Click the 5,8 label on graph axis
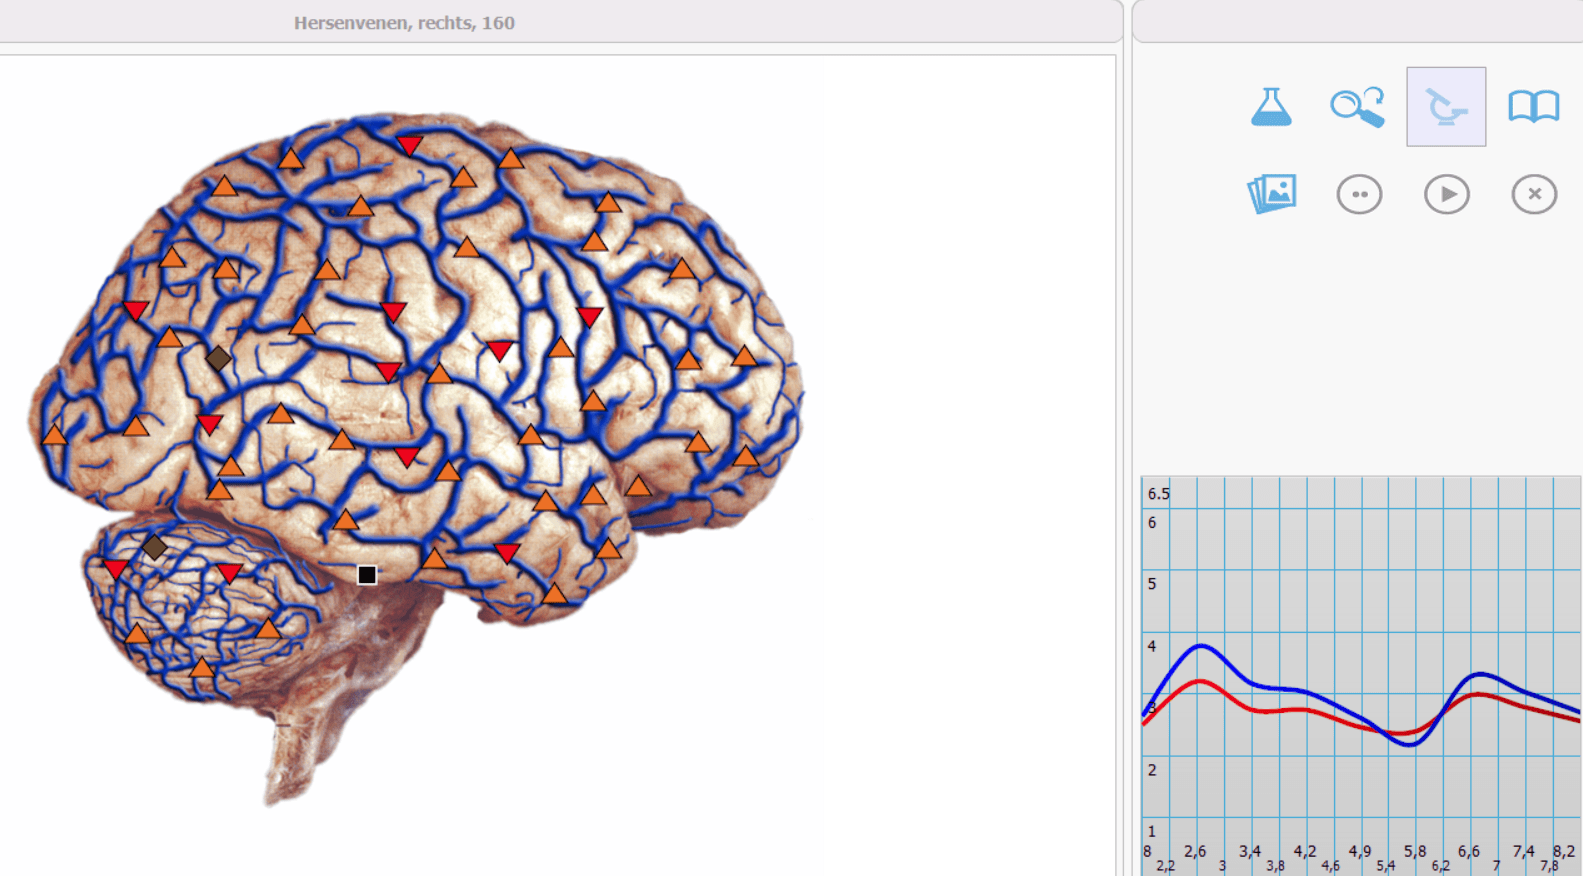The height and width of the screenshot is (876, 1583). [1414, 851]
